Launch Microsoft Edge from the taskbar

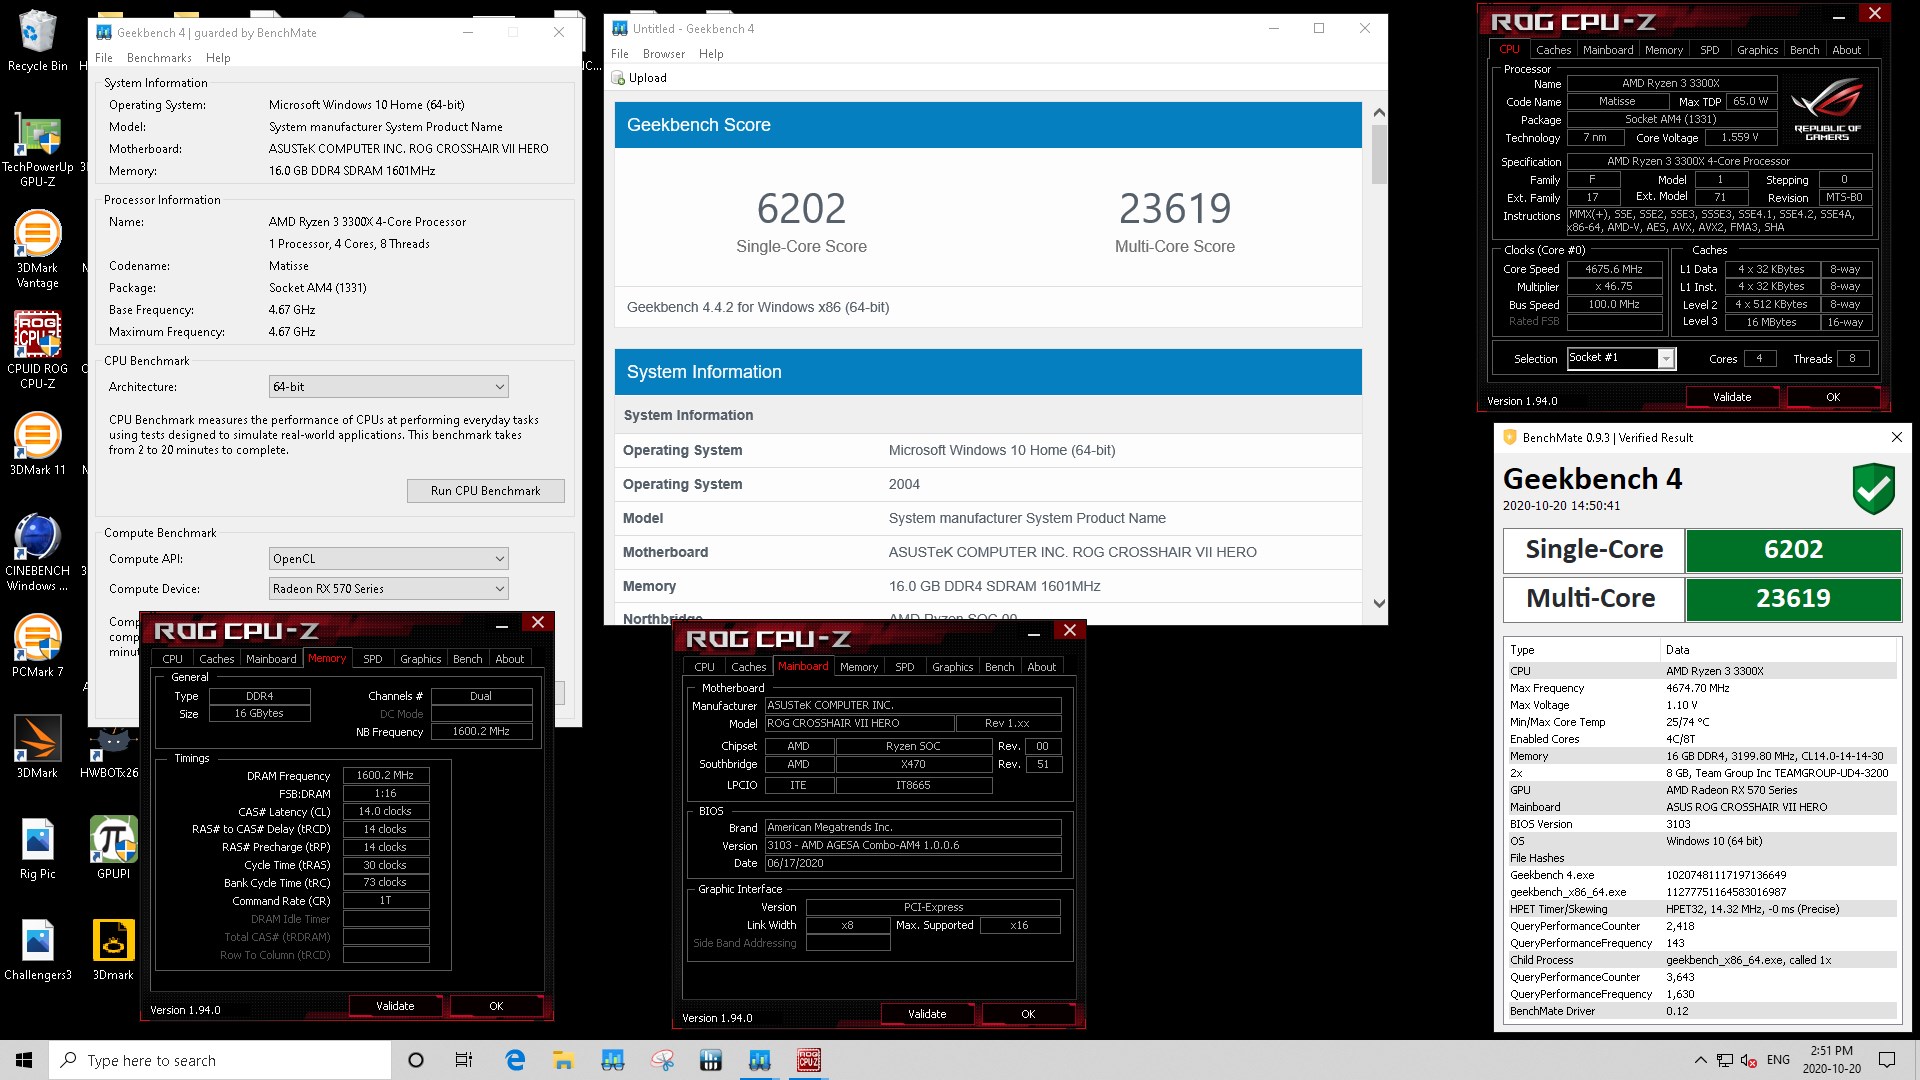point(515,1060)
